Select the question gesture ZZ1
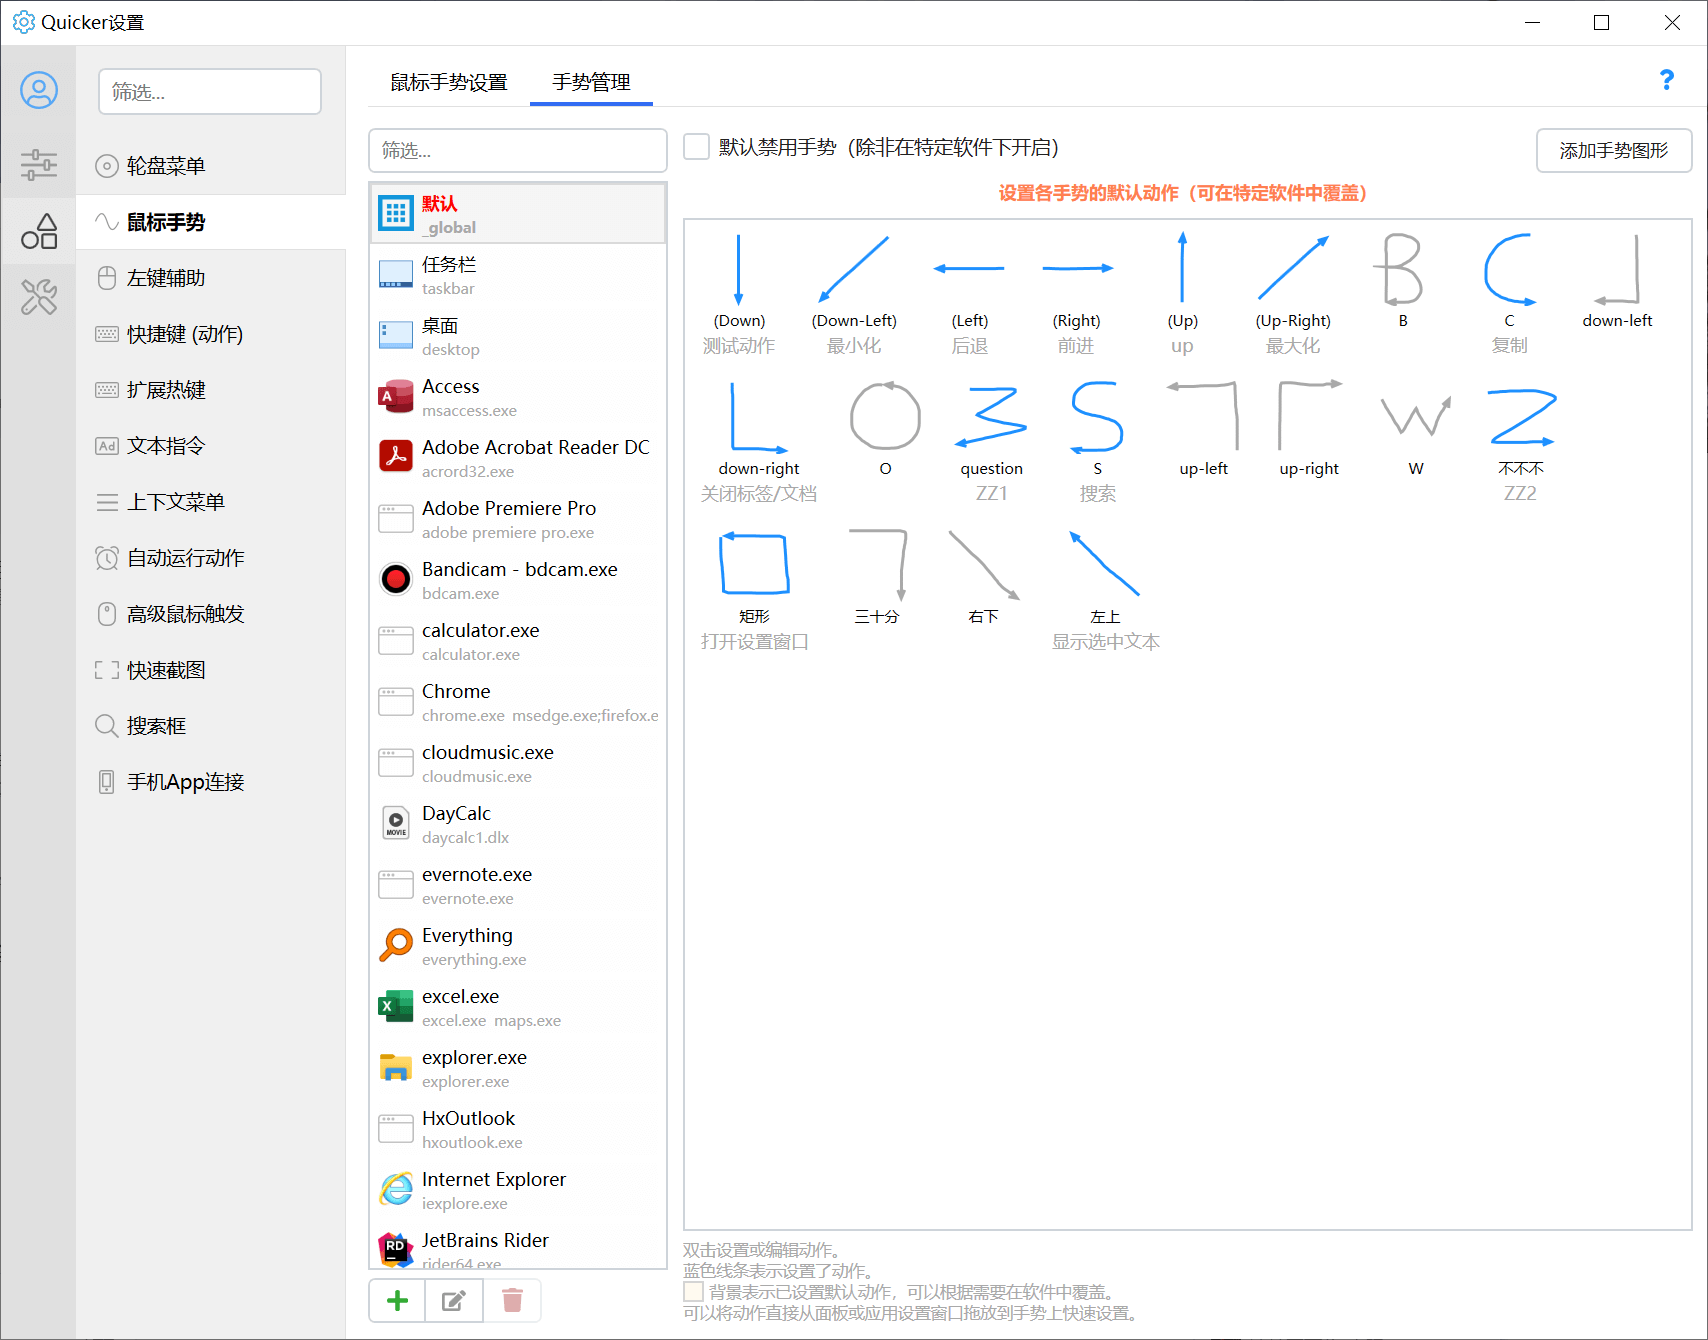Viewport: 1708px width, 1340px height. pyautogui.click(x=991, y=442)
